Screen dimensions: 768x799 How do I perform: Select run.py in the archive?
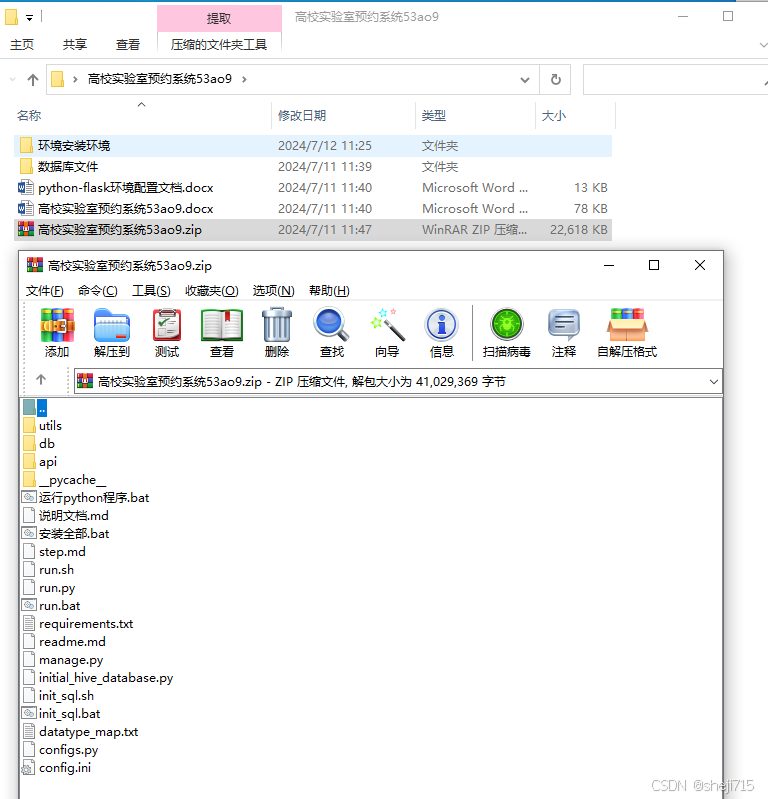pos(57,588)
